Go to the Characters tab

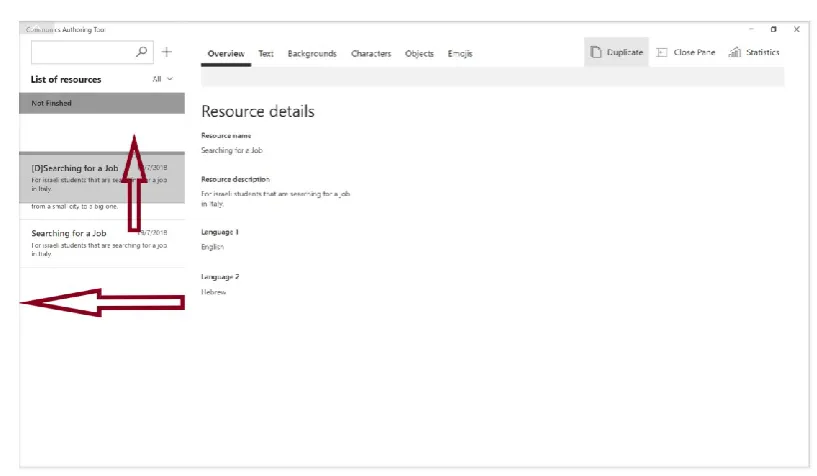click(371, 54)
